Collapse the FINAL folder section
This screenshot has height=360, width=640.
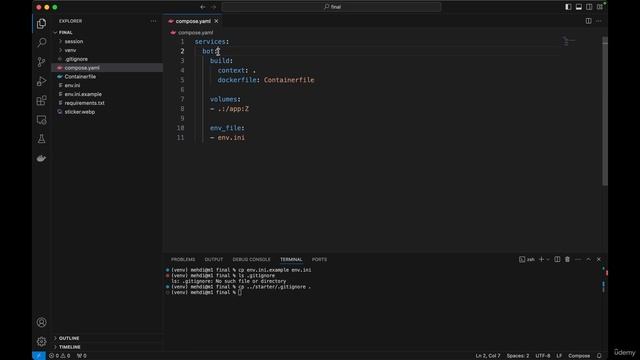tap(65, 32)
